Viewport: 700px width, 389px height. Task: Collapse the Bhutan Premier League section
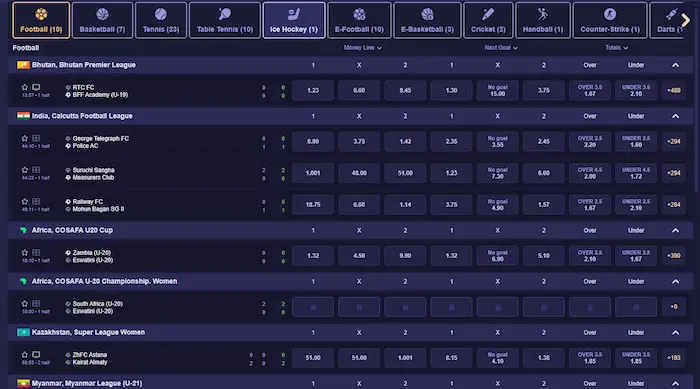675,65
